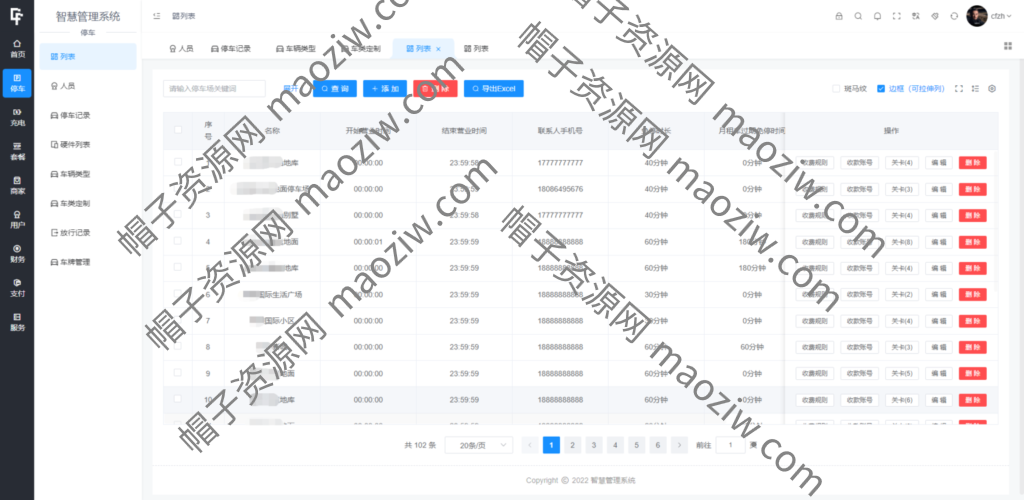
Task: Open the 关卡(5) button in row 9
Action: (903, 373)
